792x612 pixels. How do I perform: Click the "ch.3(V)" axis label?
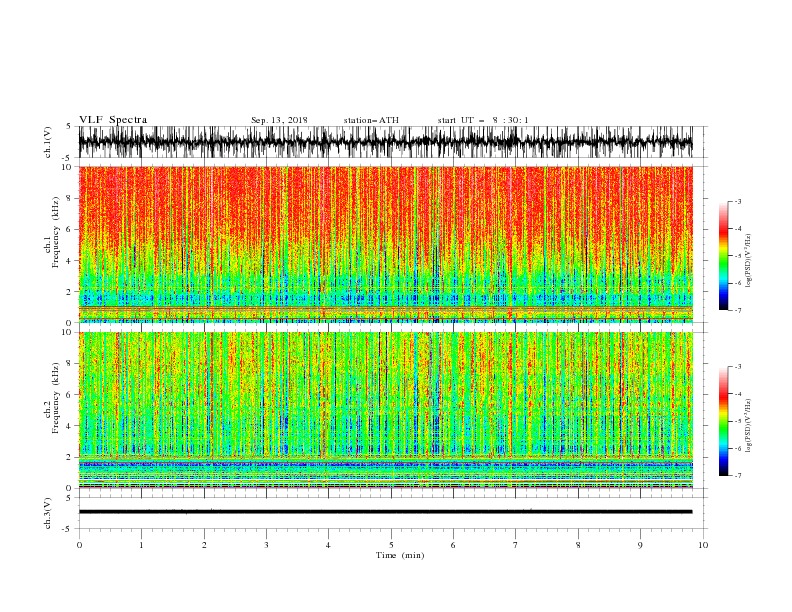point(48,513)
